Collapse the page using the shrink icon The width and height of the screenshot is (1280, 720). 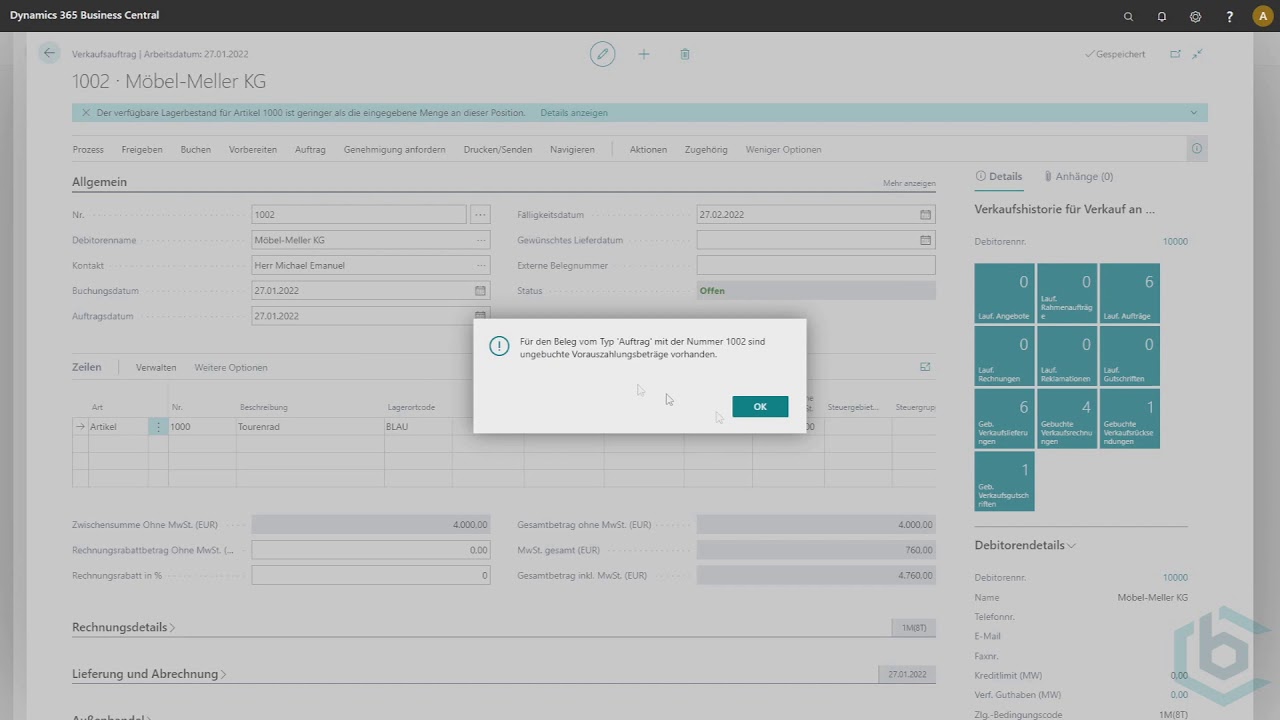[1198, 54]
